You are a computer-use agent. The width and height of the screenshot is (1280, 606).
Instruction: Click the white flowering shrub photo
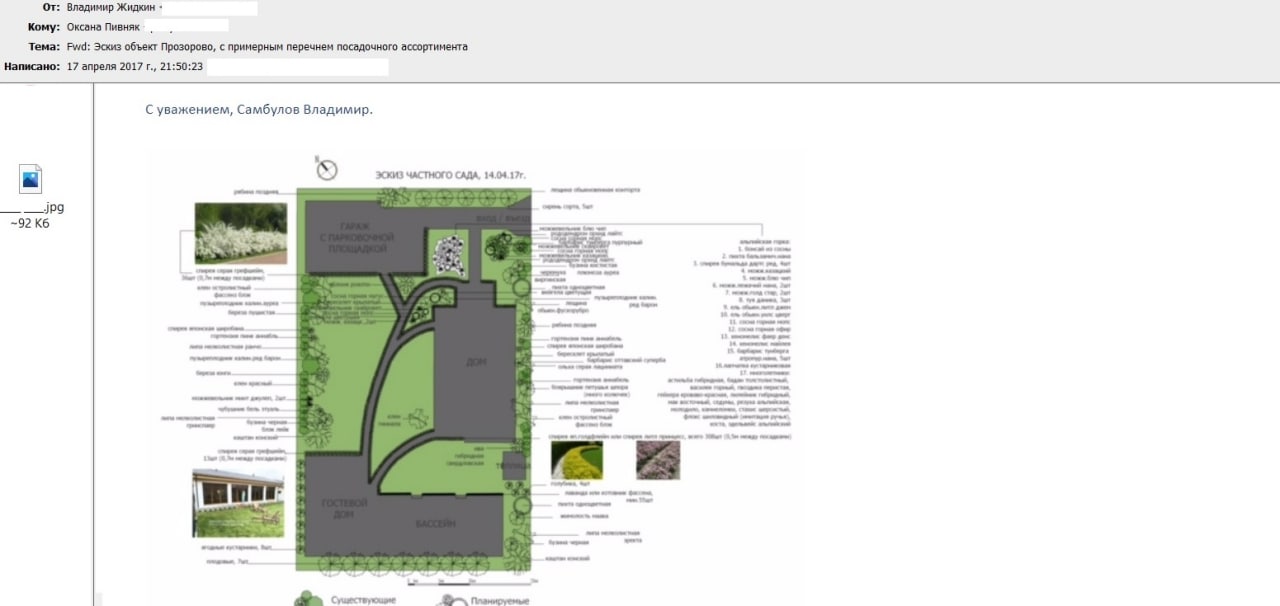point(240,234)
